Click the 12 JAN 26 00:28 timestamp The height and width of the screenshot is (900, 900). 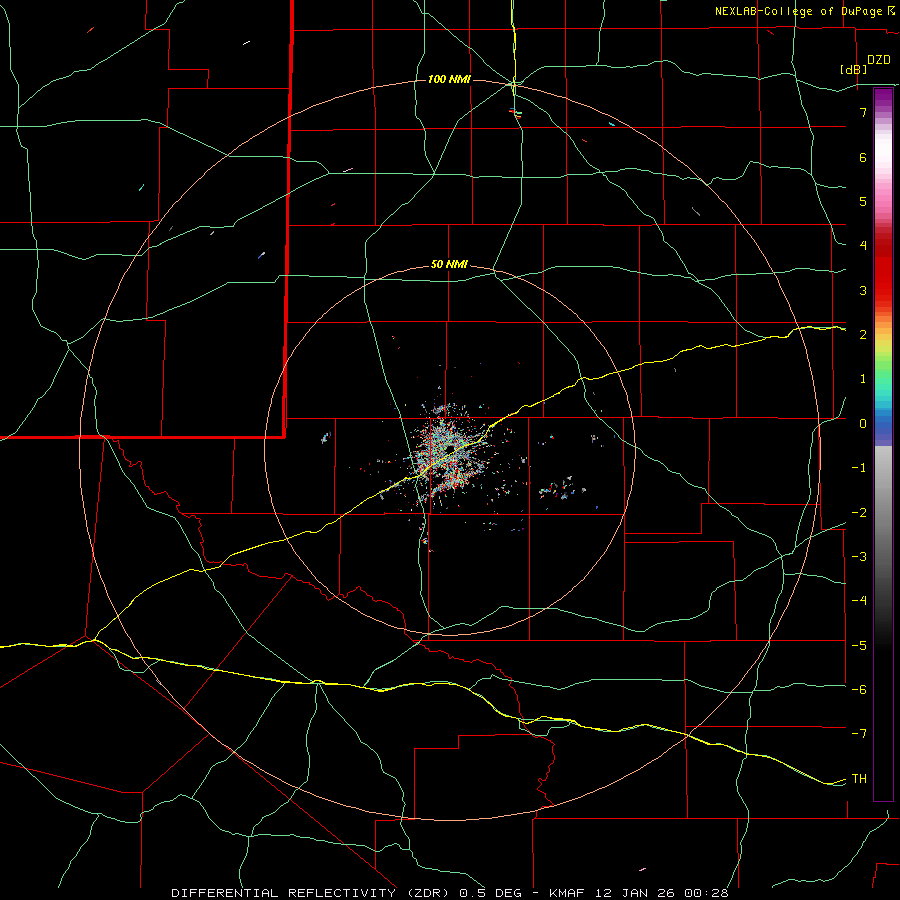pos(660,893)
